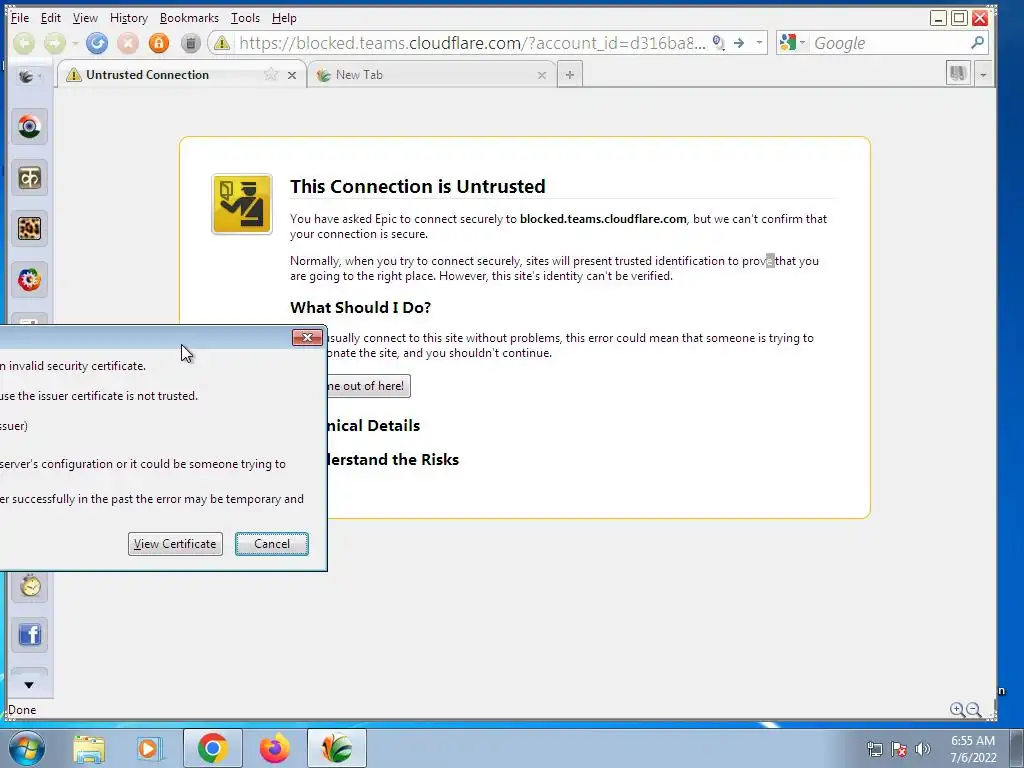This screenshot has height=768, width=1024.
Task: Expand the Understand the Risks section
Action: (x=393, y=460)
